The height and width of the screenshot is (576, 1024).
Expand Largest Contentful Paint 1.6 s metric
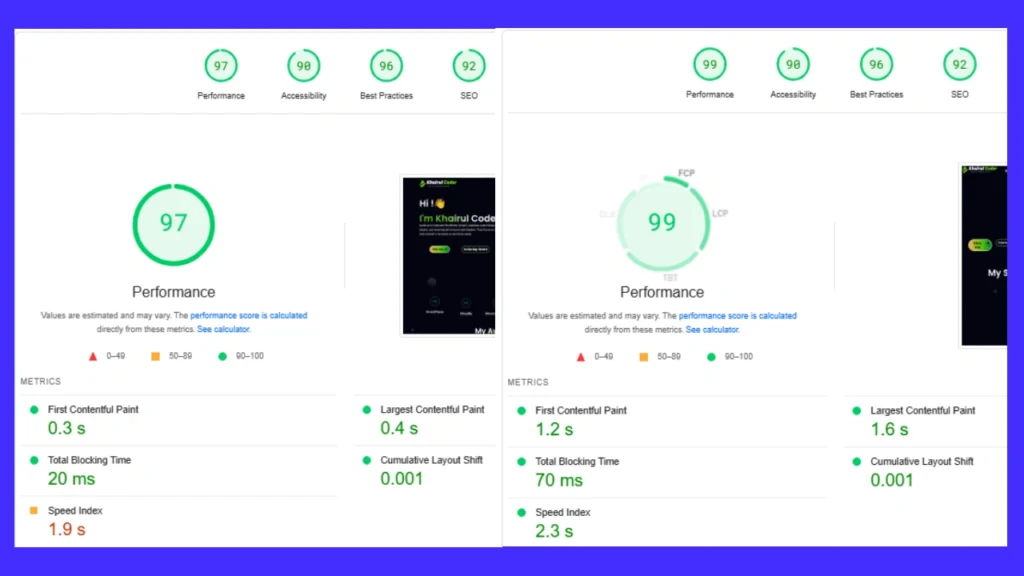[x=925, y=421]
